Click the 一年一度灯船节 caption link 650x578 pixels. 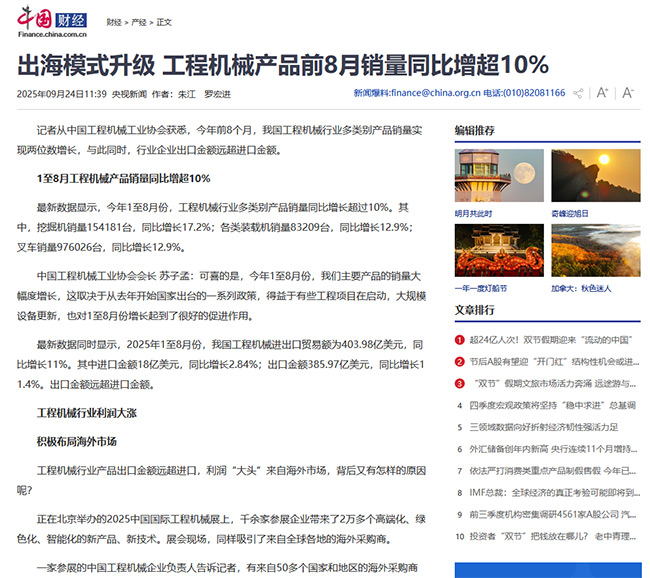(481, 288)
